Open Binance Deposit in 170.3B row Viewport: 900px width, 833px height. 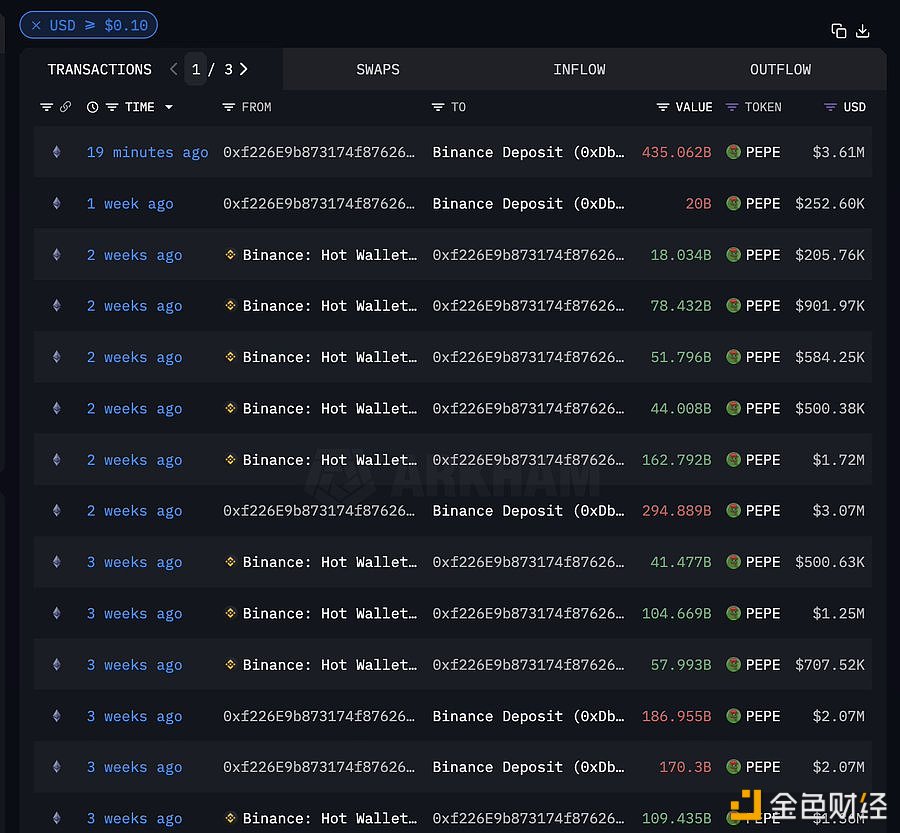528,768
